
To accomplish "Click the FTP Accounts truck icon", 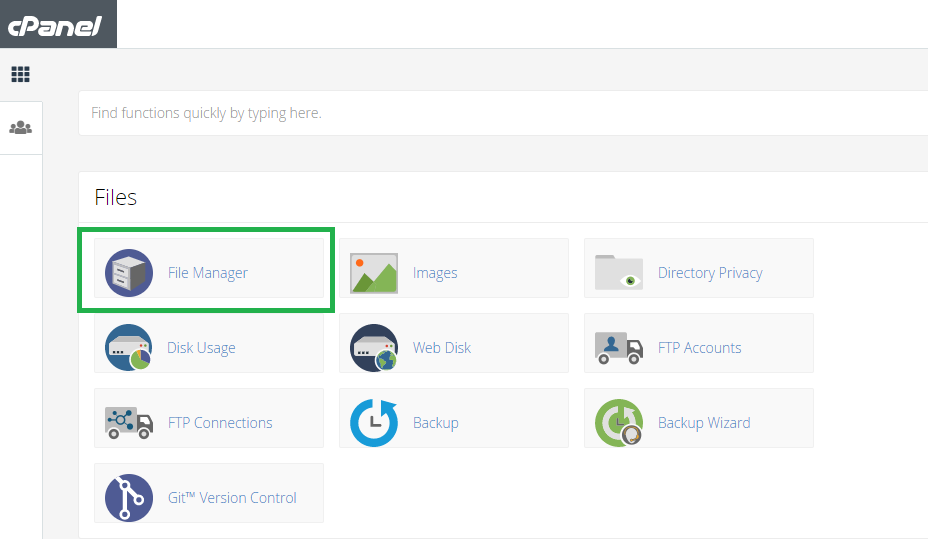I will [x=619, y=348].
